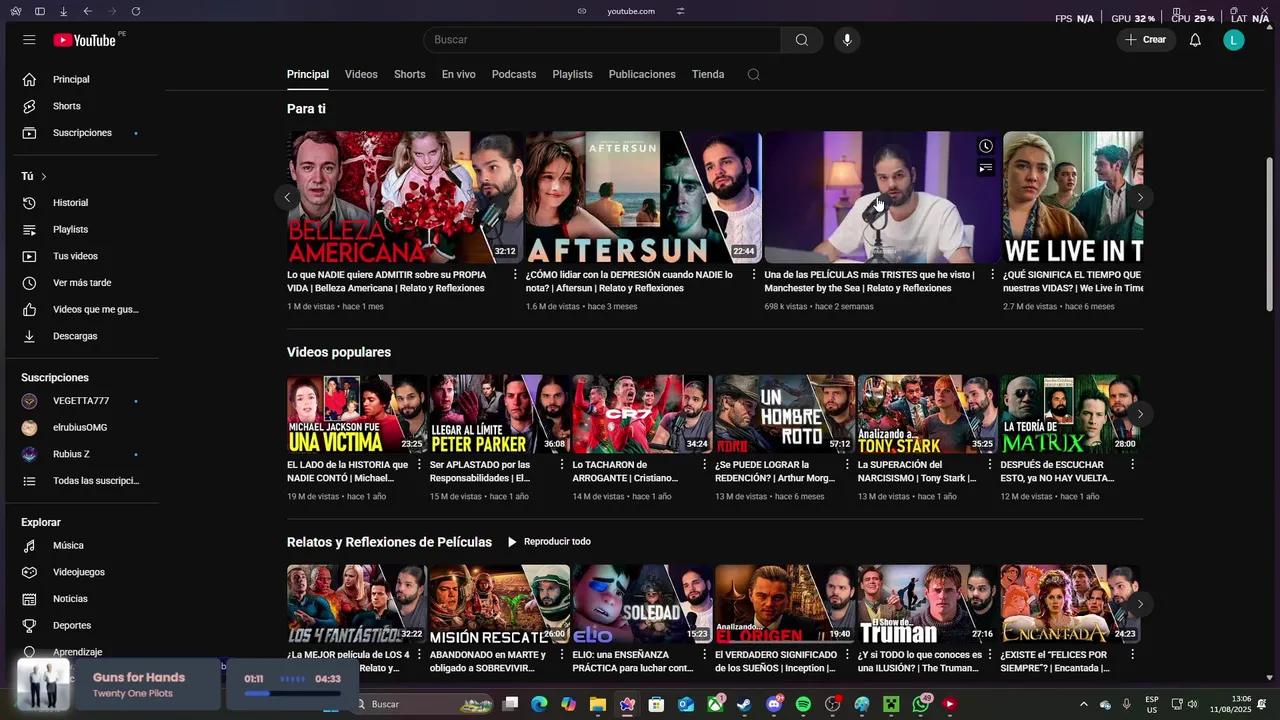Screen dimensions: 1280x720
Task: Open the notifications bell
Action: pos(1195,40)
